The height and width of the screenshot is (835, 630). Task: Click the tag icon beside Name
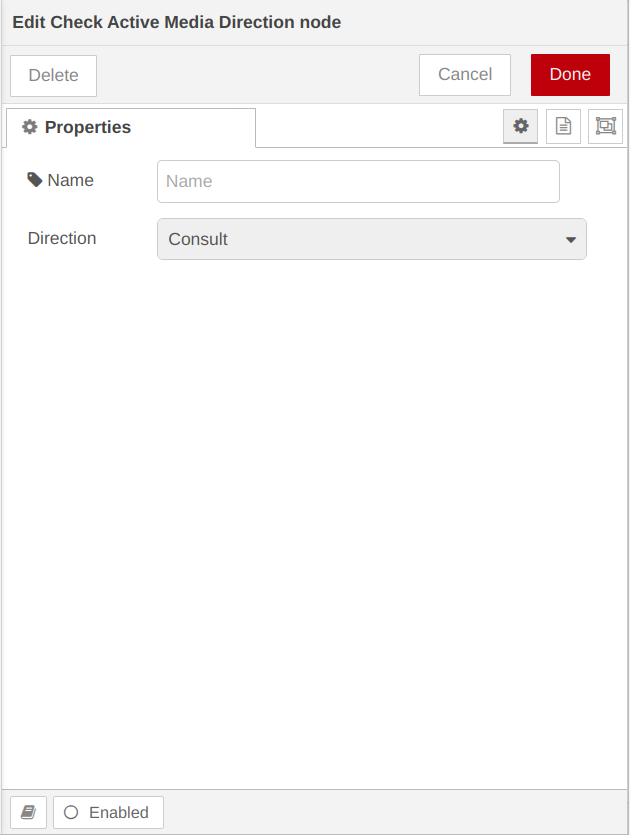pos(35,180)
